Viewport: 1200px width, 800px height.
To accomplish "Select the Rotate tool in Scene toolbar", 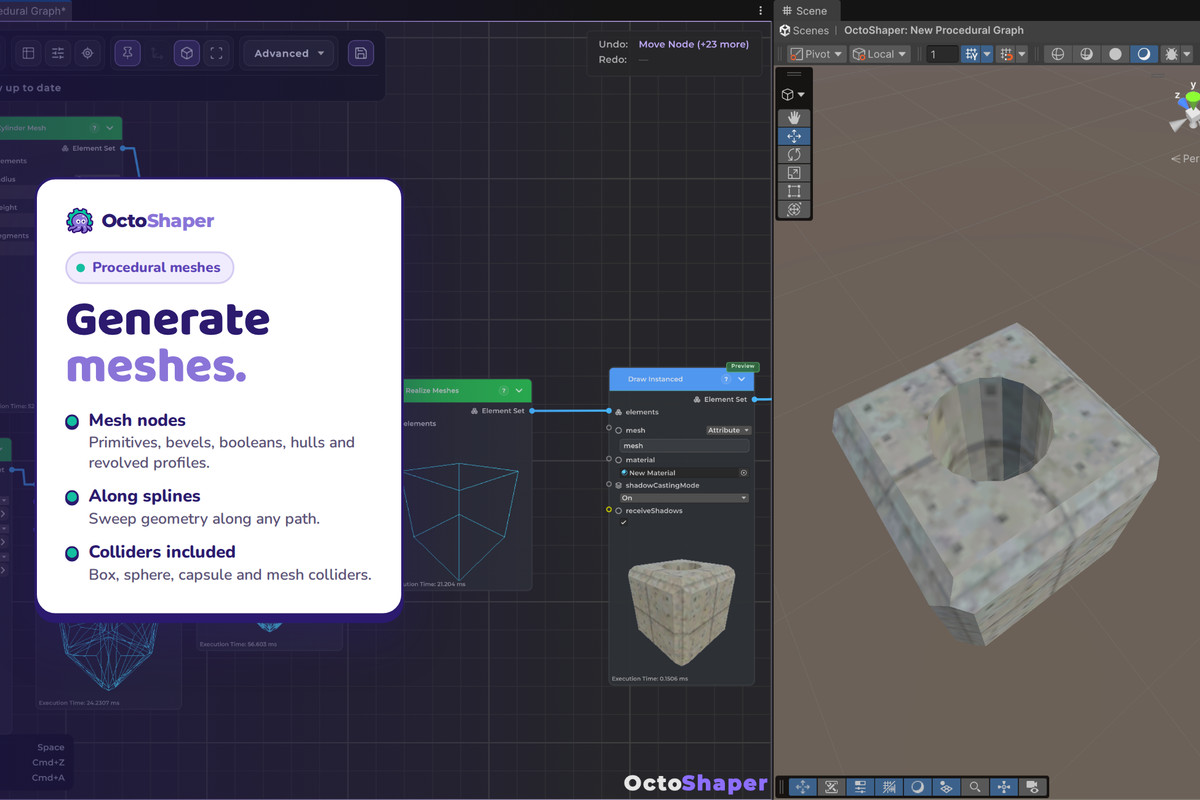I will pos(794,154).
